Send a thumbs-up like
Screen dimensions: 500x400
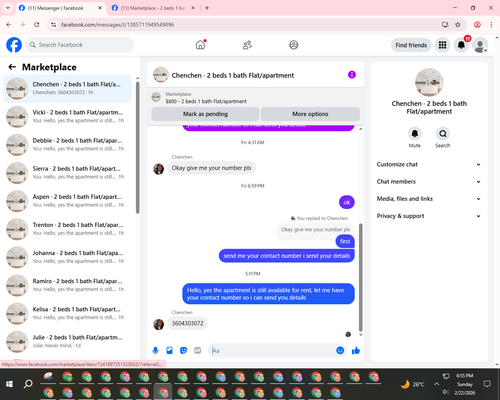(356, 350)
